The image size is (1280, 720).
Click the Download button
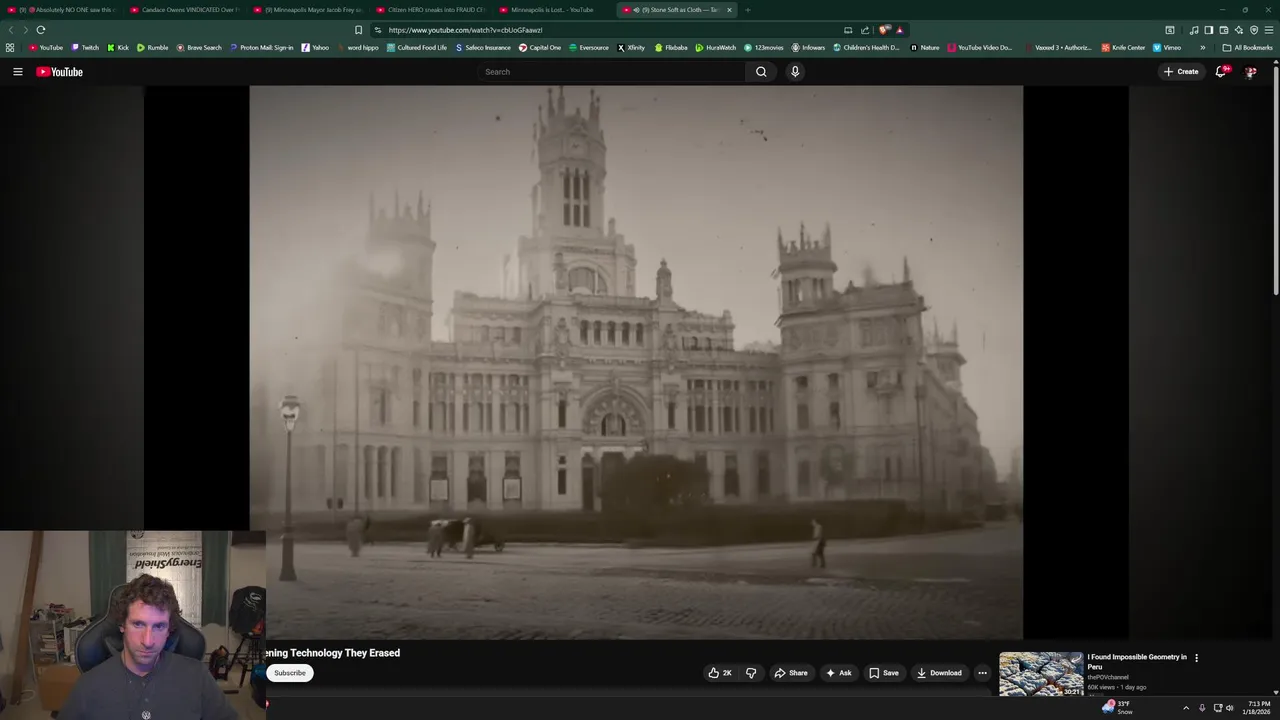(x=939, y=673)
